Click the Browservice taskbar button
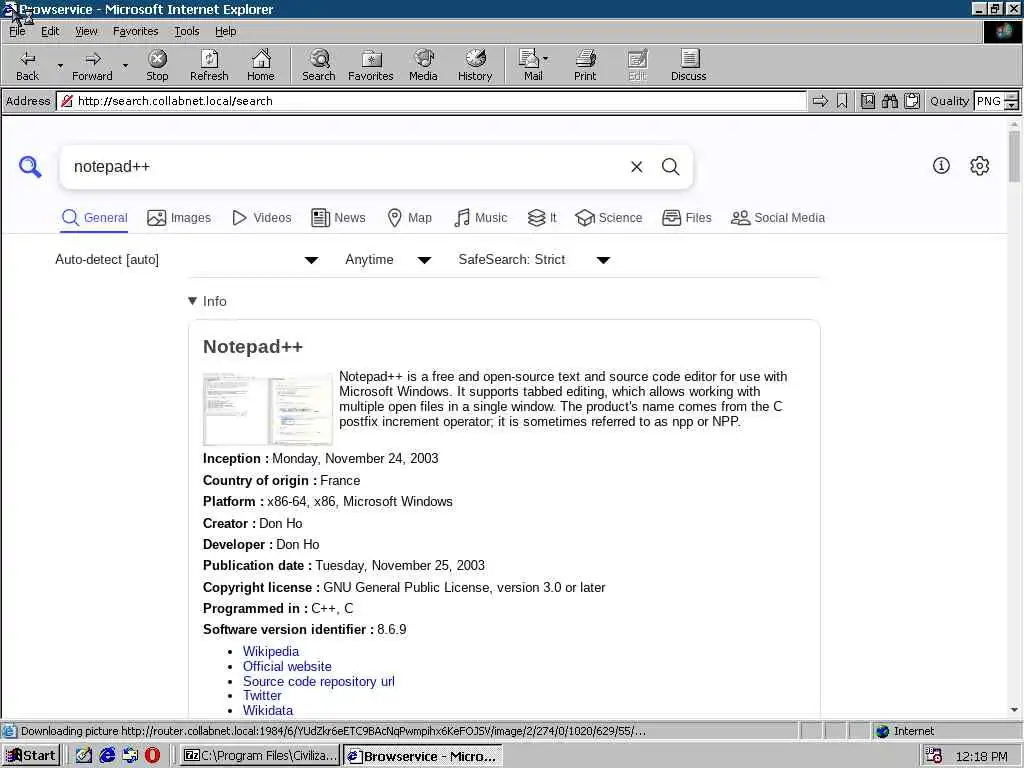1024x768 pixels. click(x=423, y=756)
